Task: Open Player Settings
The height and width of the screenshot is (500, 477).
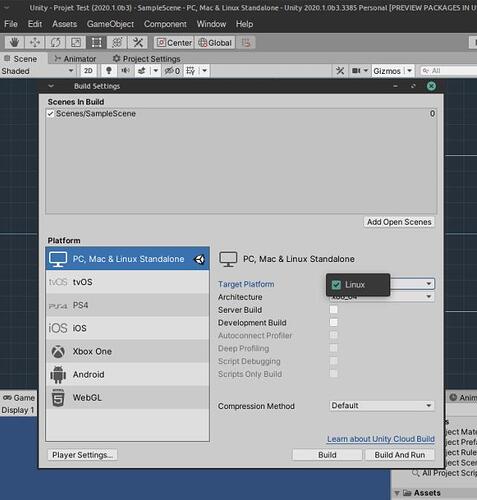Action: click(82, 455)
